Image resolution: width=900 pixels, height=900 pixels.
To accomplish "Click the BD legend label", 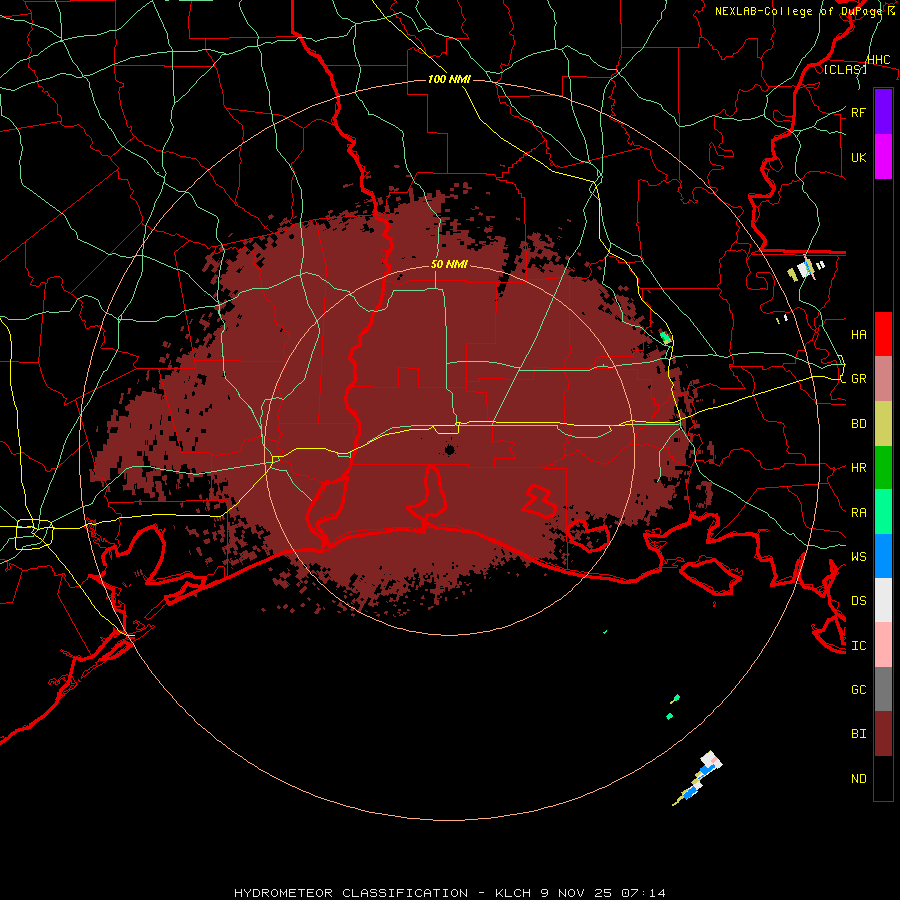I will click(x=858, y=424).
